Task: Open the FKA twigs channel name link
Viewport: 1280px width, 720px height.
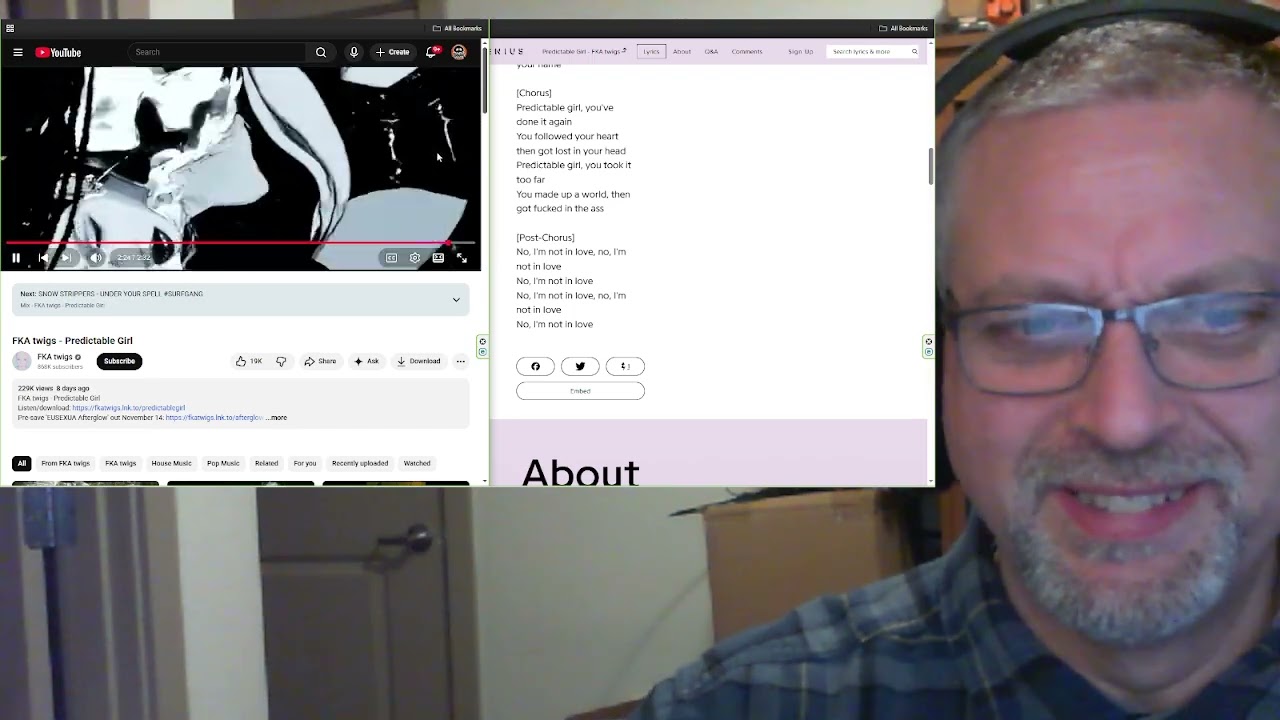Action: [x=55, y=357]
